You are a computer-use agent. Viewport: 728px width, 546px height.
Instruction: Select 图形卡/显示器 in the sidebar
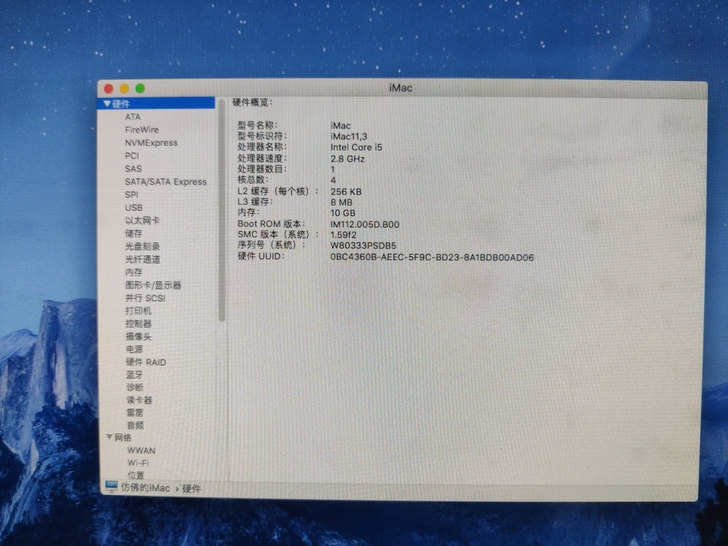[153, 285]
